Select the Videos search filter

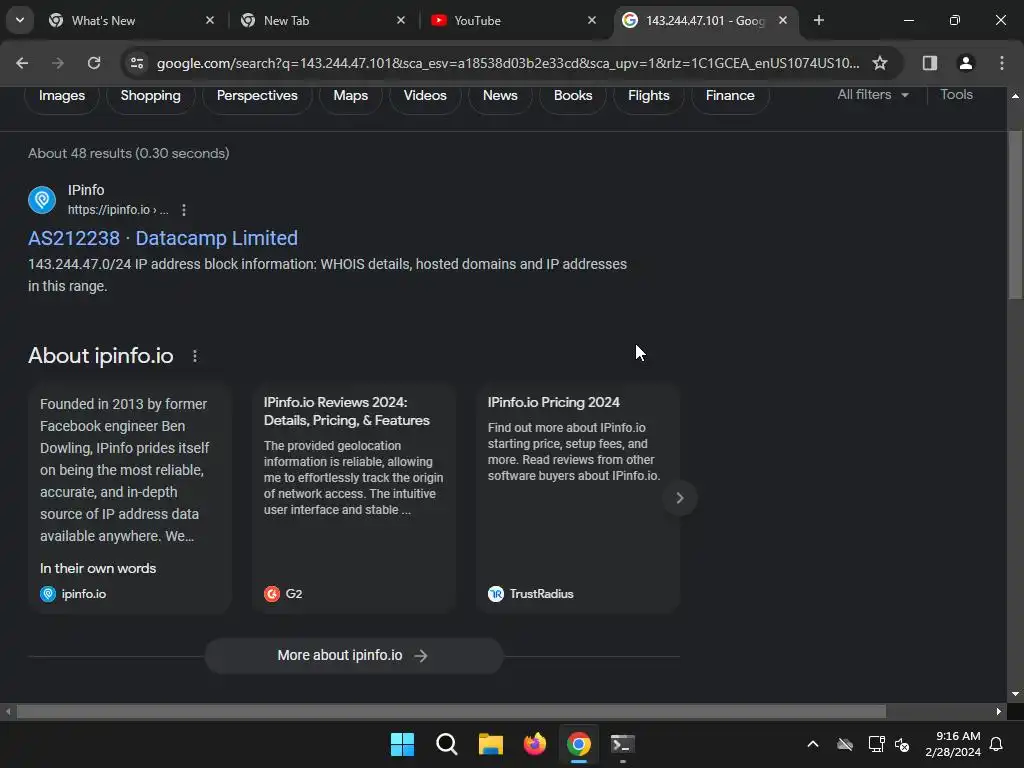click(425, 95)
